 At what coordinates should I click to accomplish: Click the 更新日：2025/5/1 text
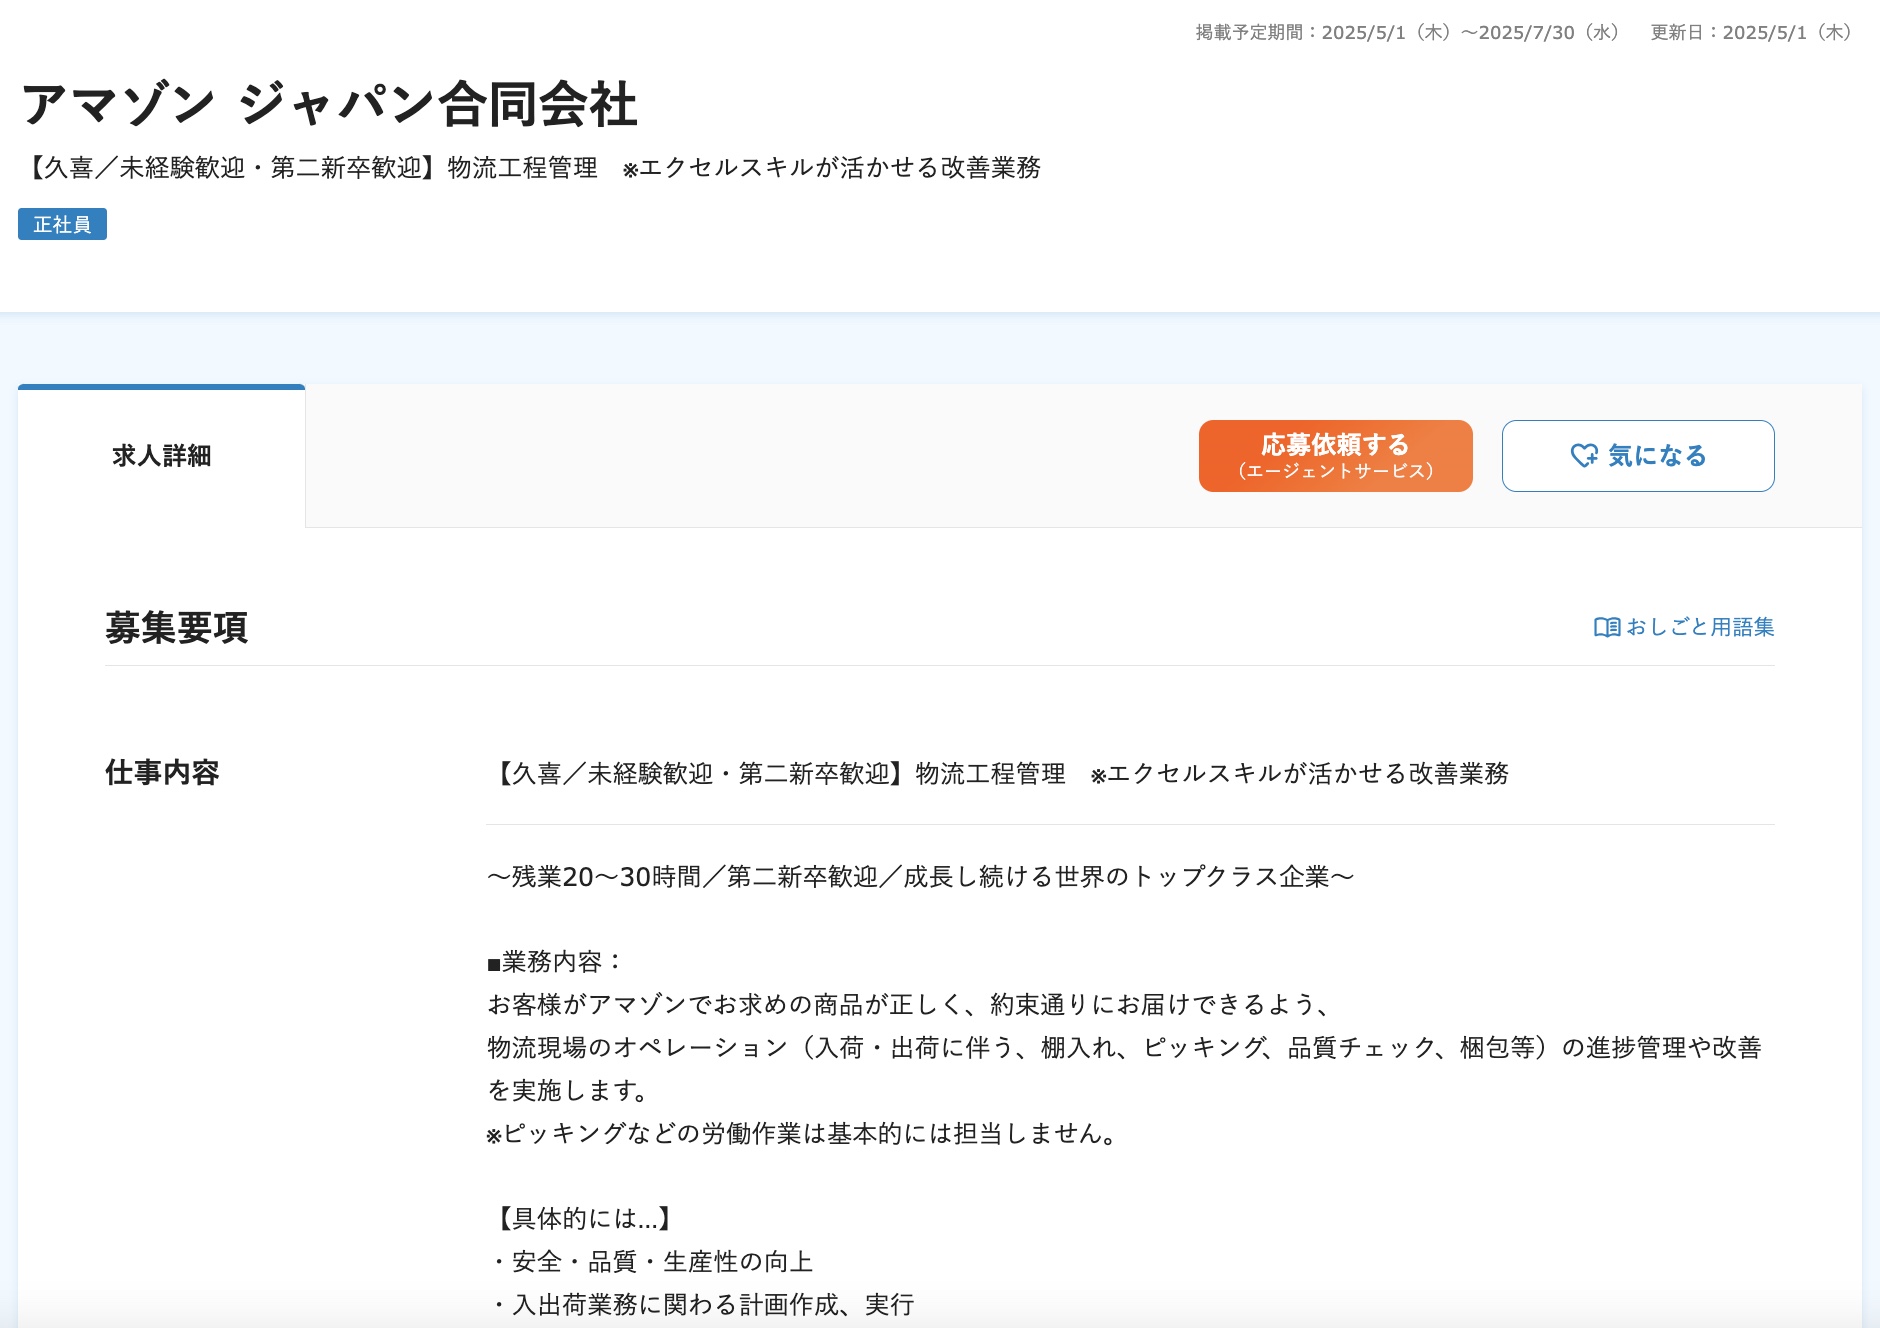click(1753, 32)
